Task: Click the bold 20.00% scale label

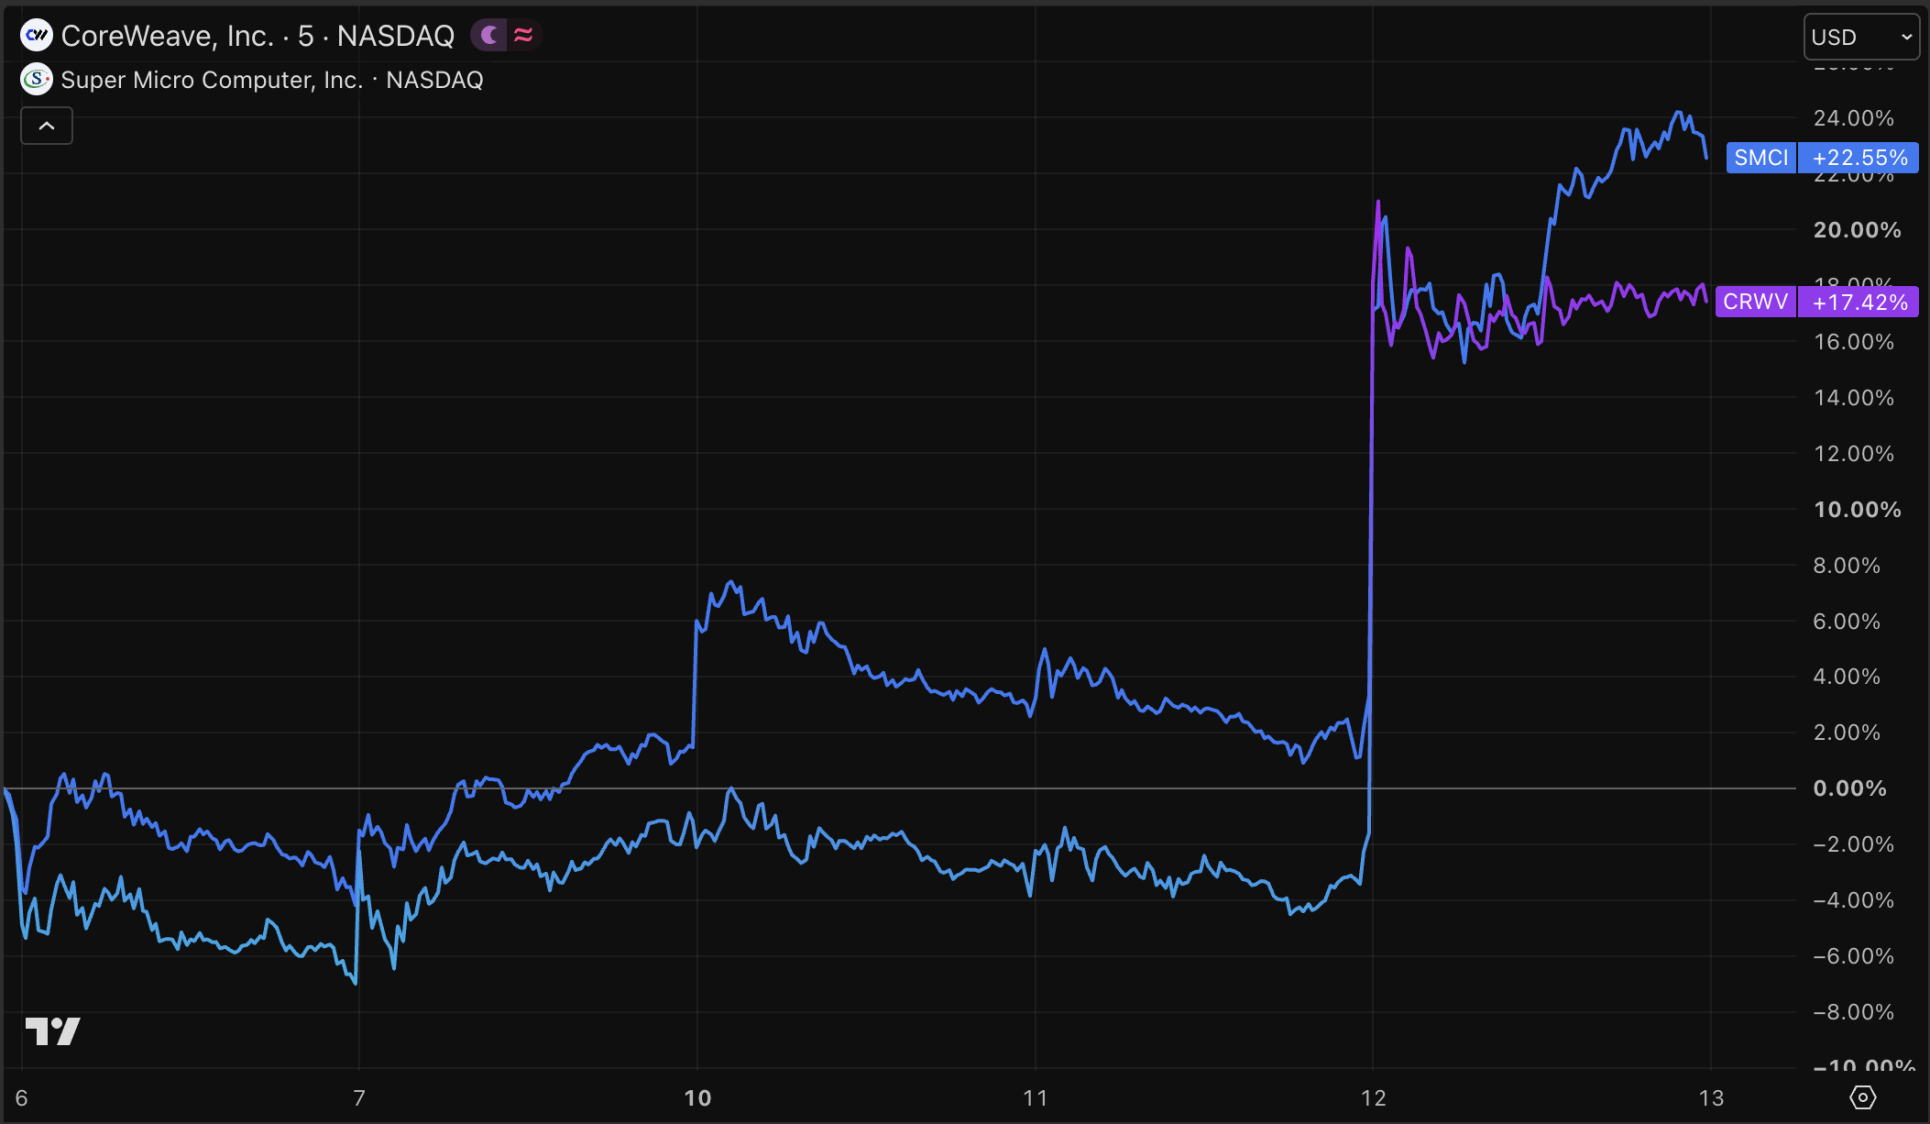Action: click(1857, 230)
